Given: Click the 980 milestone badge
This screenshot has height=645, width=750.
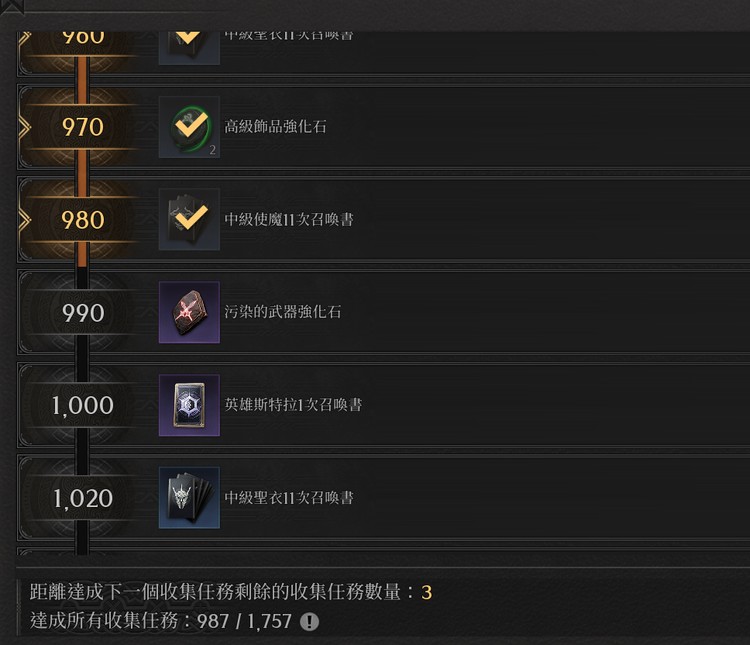Looking at the screenshot, I should [x=82, y=220].
